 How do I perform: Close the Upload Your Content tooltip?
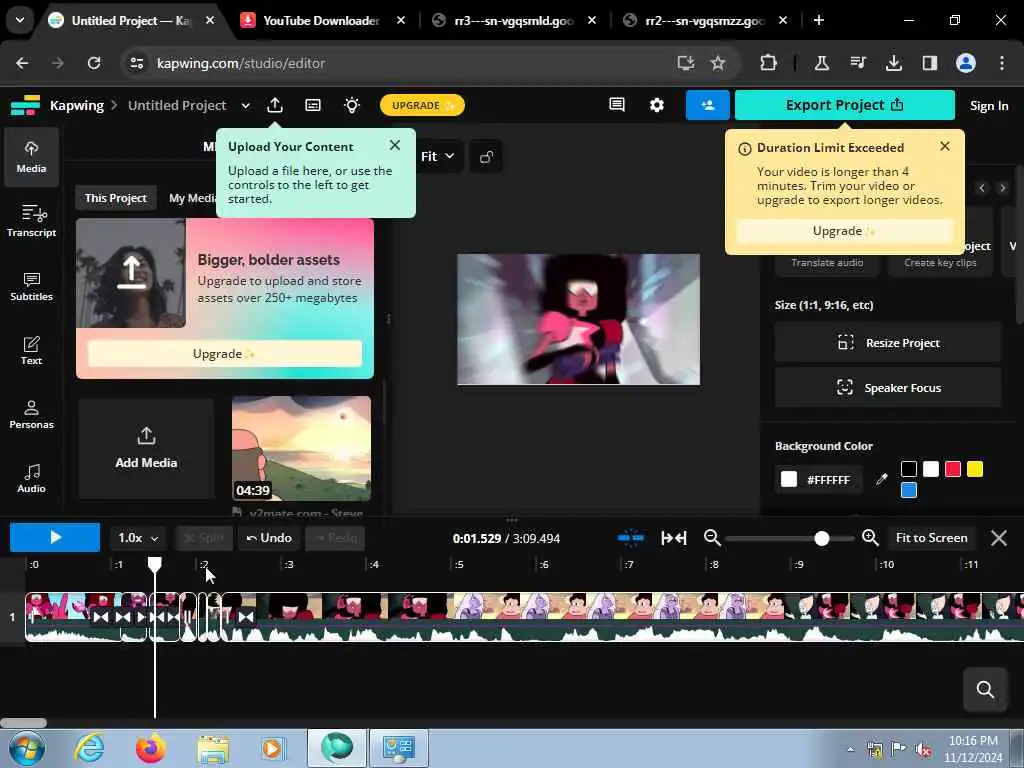tap(394, 145)
